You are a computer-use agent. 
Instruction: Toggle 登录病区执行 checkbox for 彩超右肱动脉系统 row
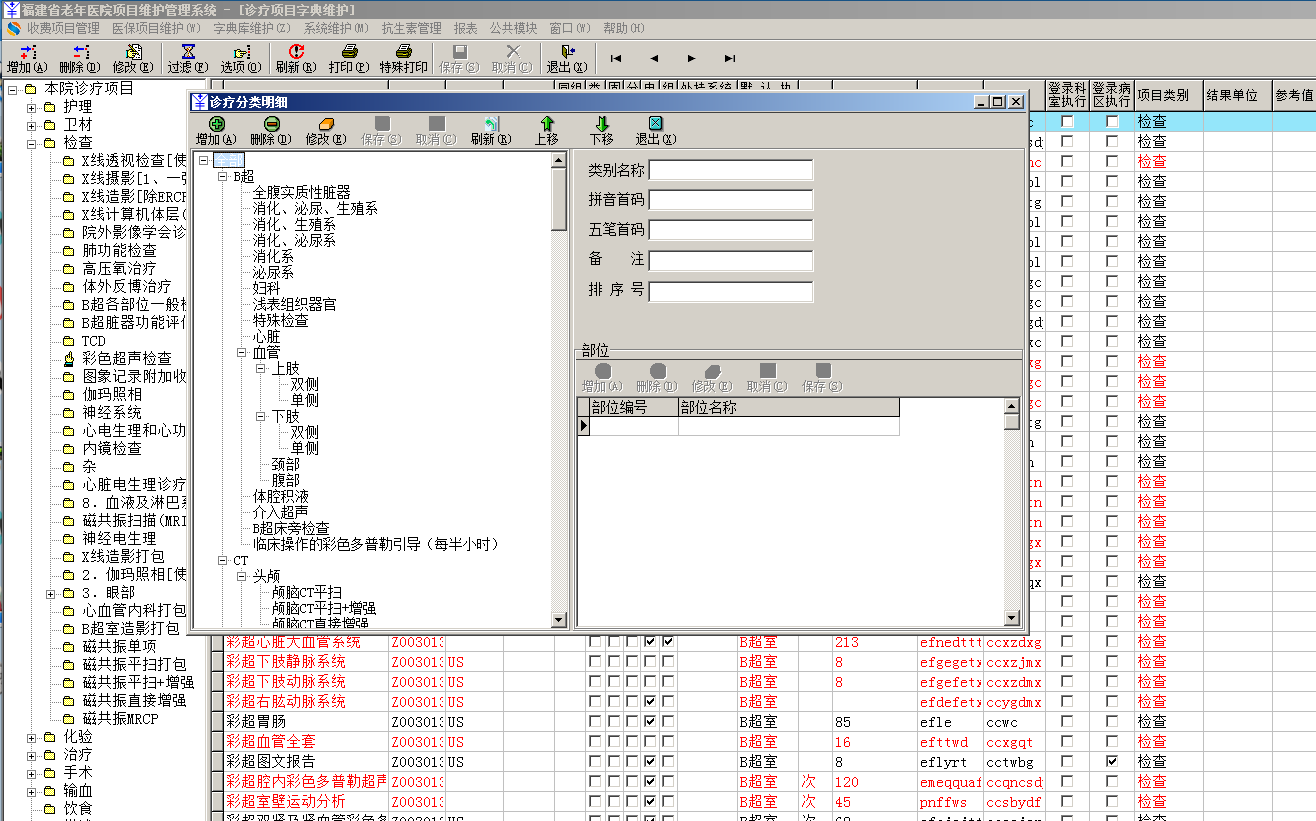[x=1112, y=701]
